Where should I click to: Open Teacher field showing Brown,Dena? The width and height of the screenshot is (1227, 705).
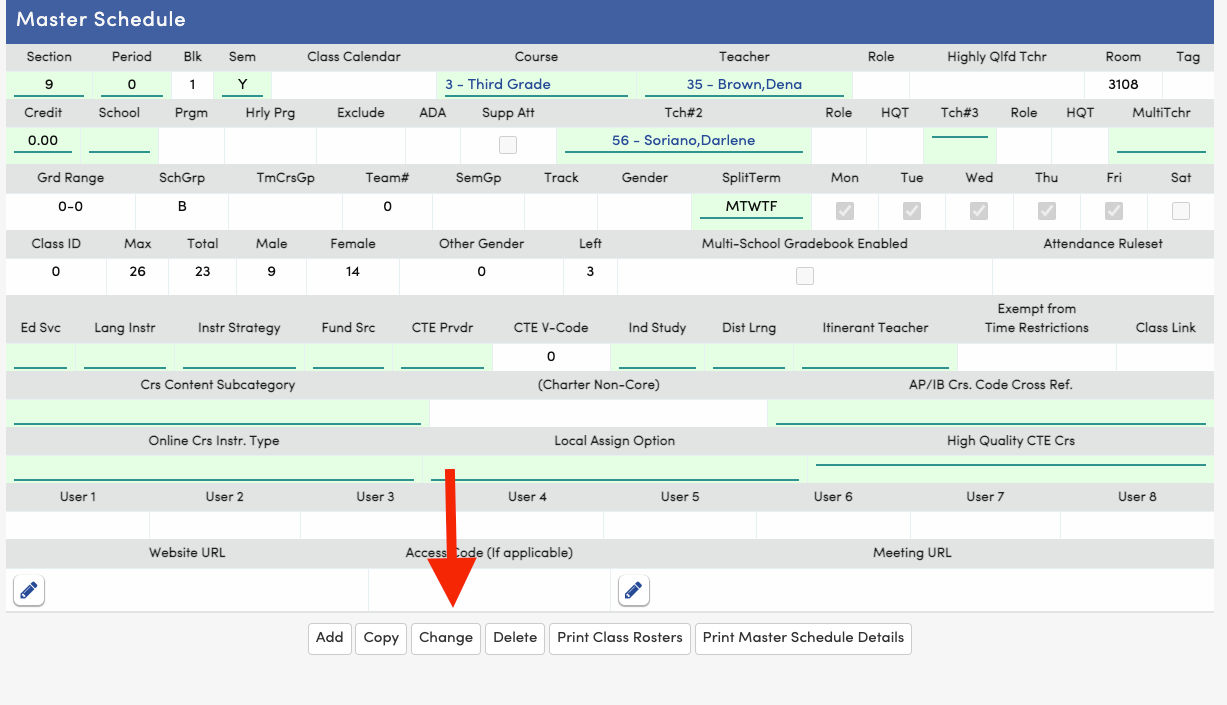coord(744,85)
